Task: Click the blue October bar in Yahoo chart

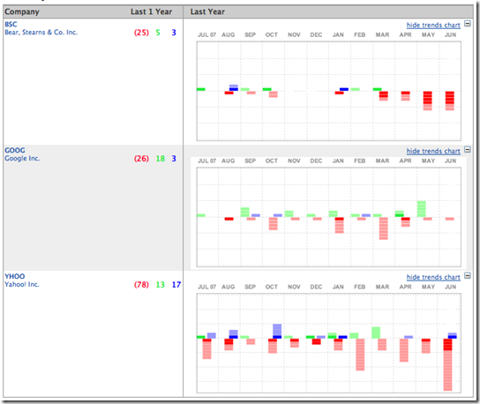Action: (x=277, y=331)
